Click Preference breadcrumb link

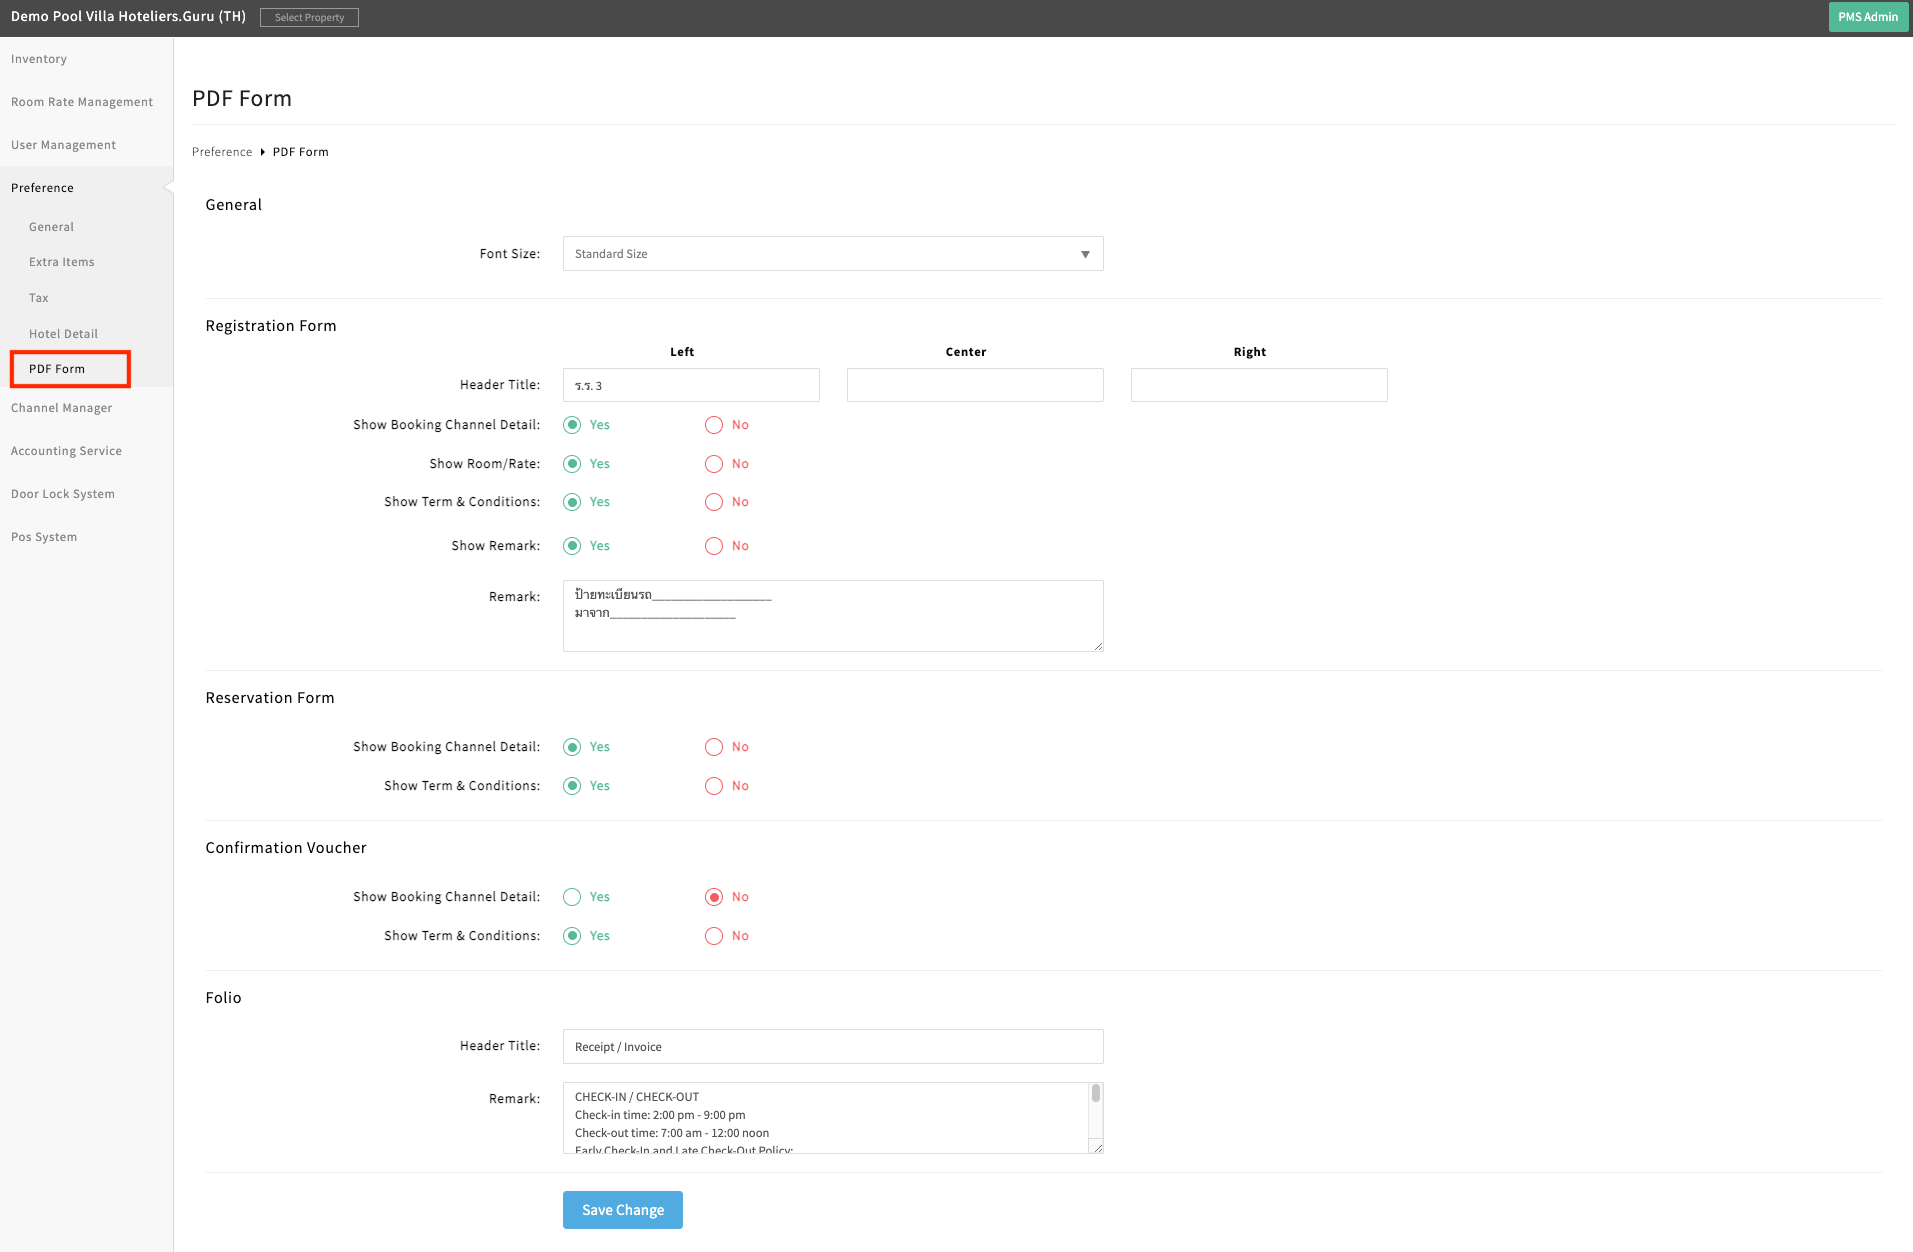click(x=222, y=152)
